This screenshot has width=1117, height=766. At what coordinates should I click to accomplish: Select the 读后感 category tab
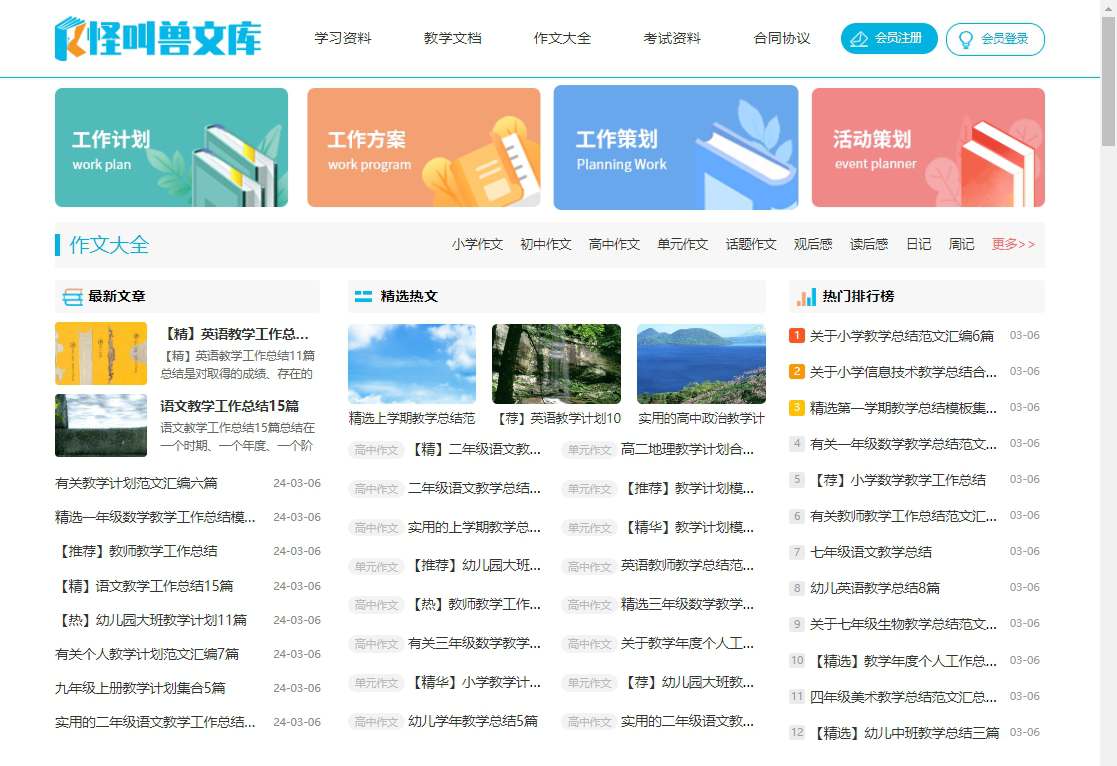click(868, 244)
